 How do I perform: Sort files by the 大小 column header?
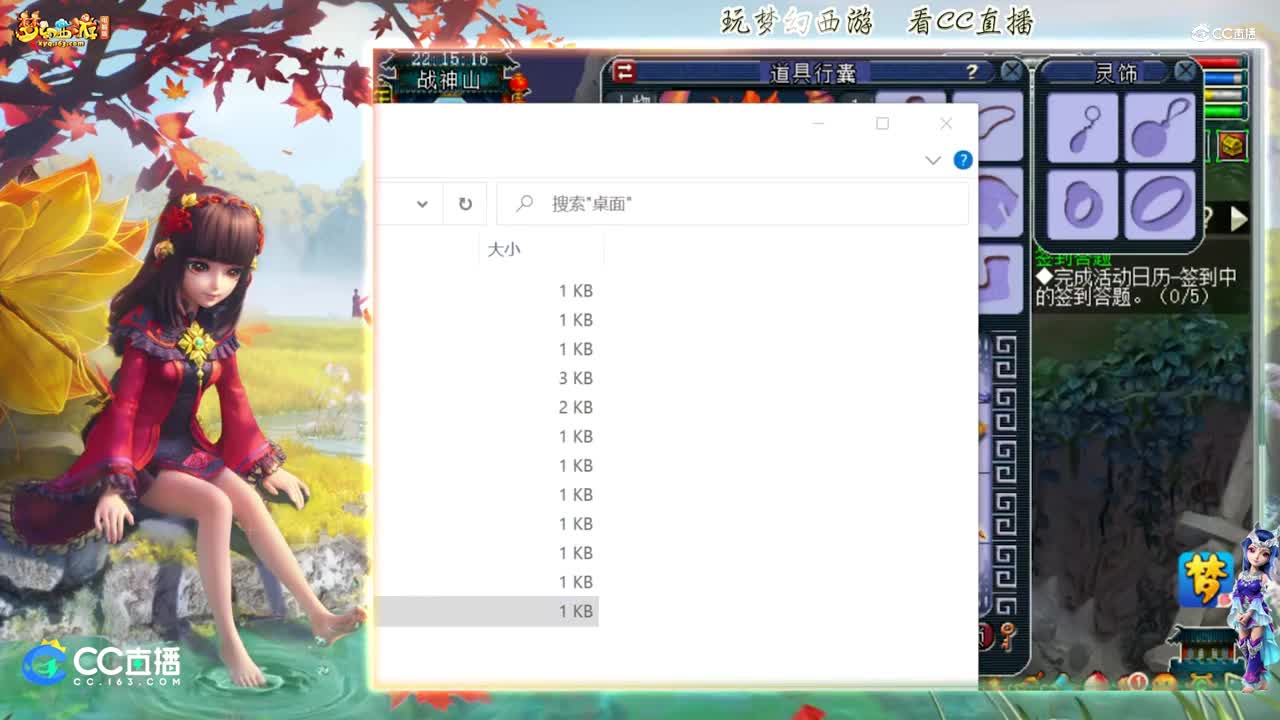(504, 250)
